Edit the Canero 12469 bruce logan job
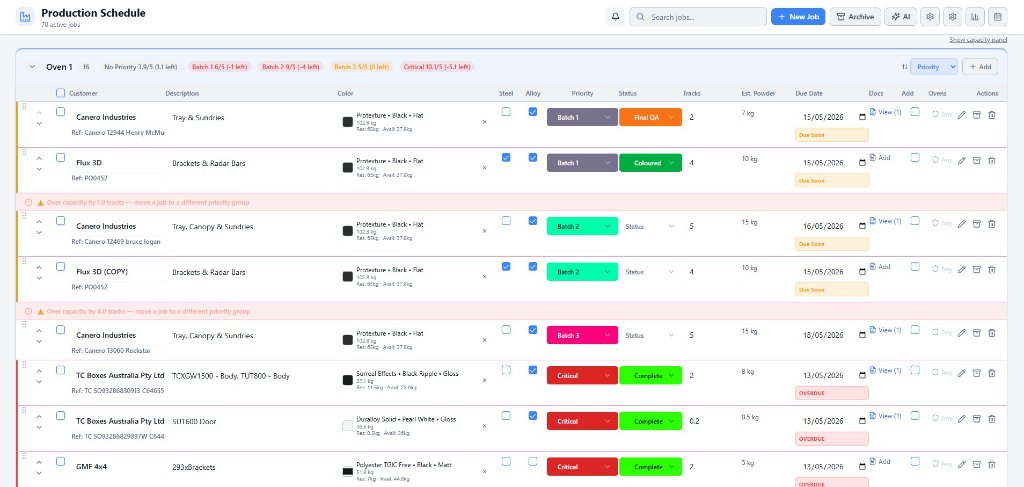The height and width of the screenshot is (487, 1024). pos(961,224)
